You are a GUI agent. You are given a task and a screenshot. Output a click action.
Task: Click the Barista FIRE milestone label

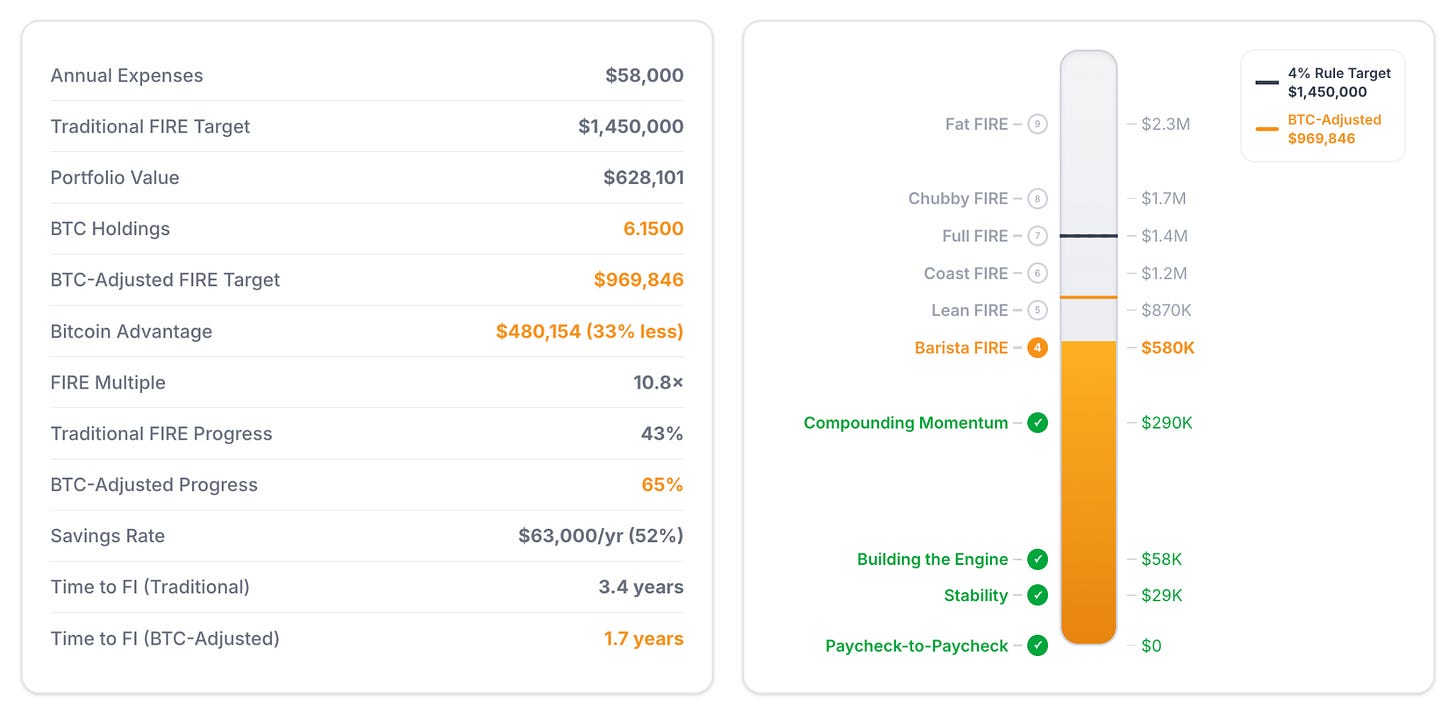coord(961,348)
